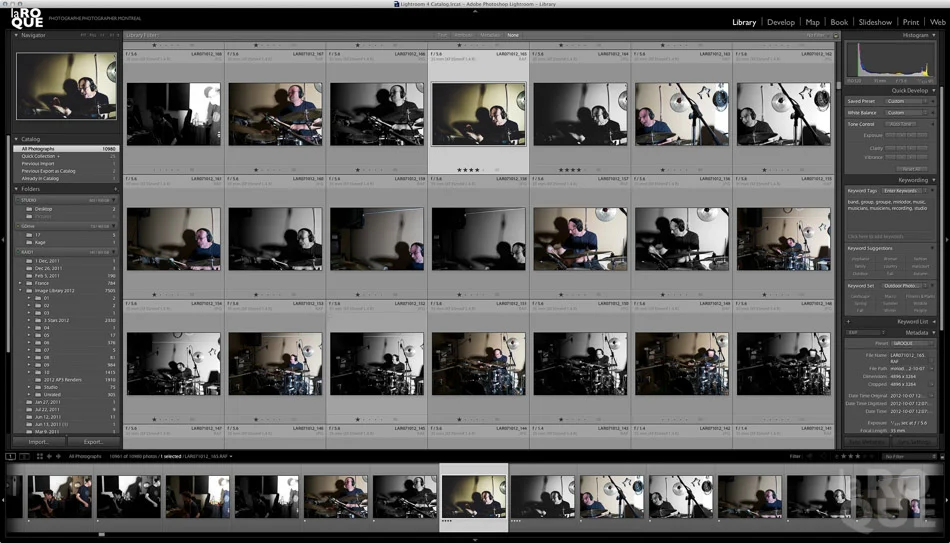Click the Sync Metadata button
This screenshot has height=543, width=950.
point(866,442)
